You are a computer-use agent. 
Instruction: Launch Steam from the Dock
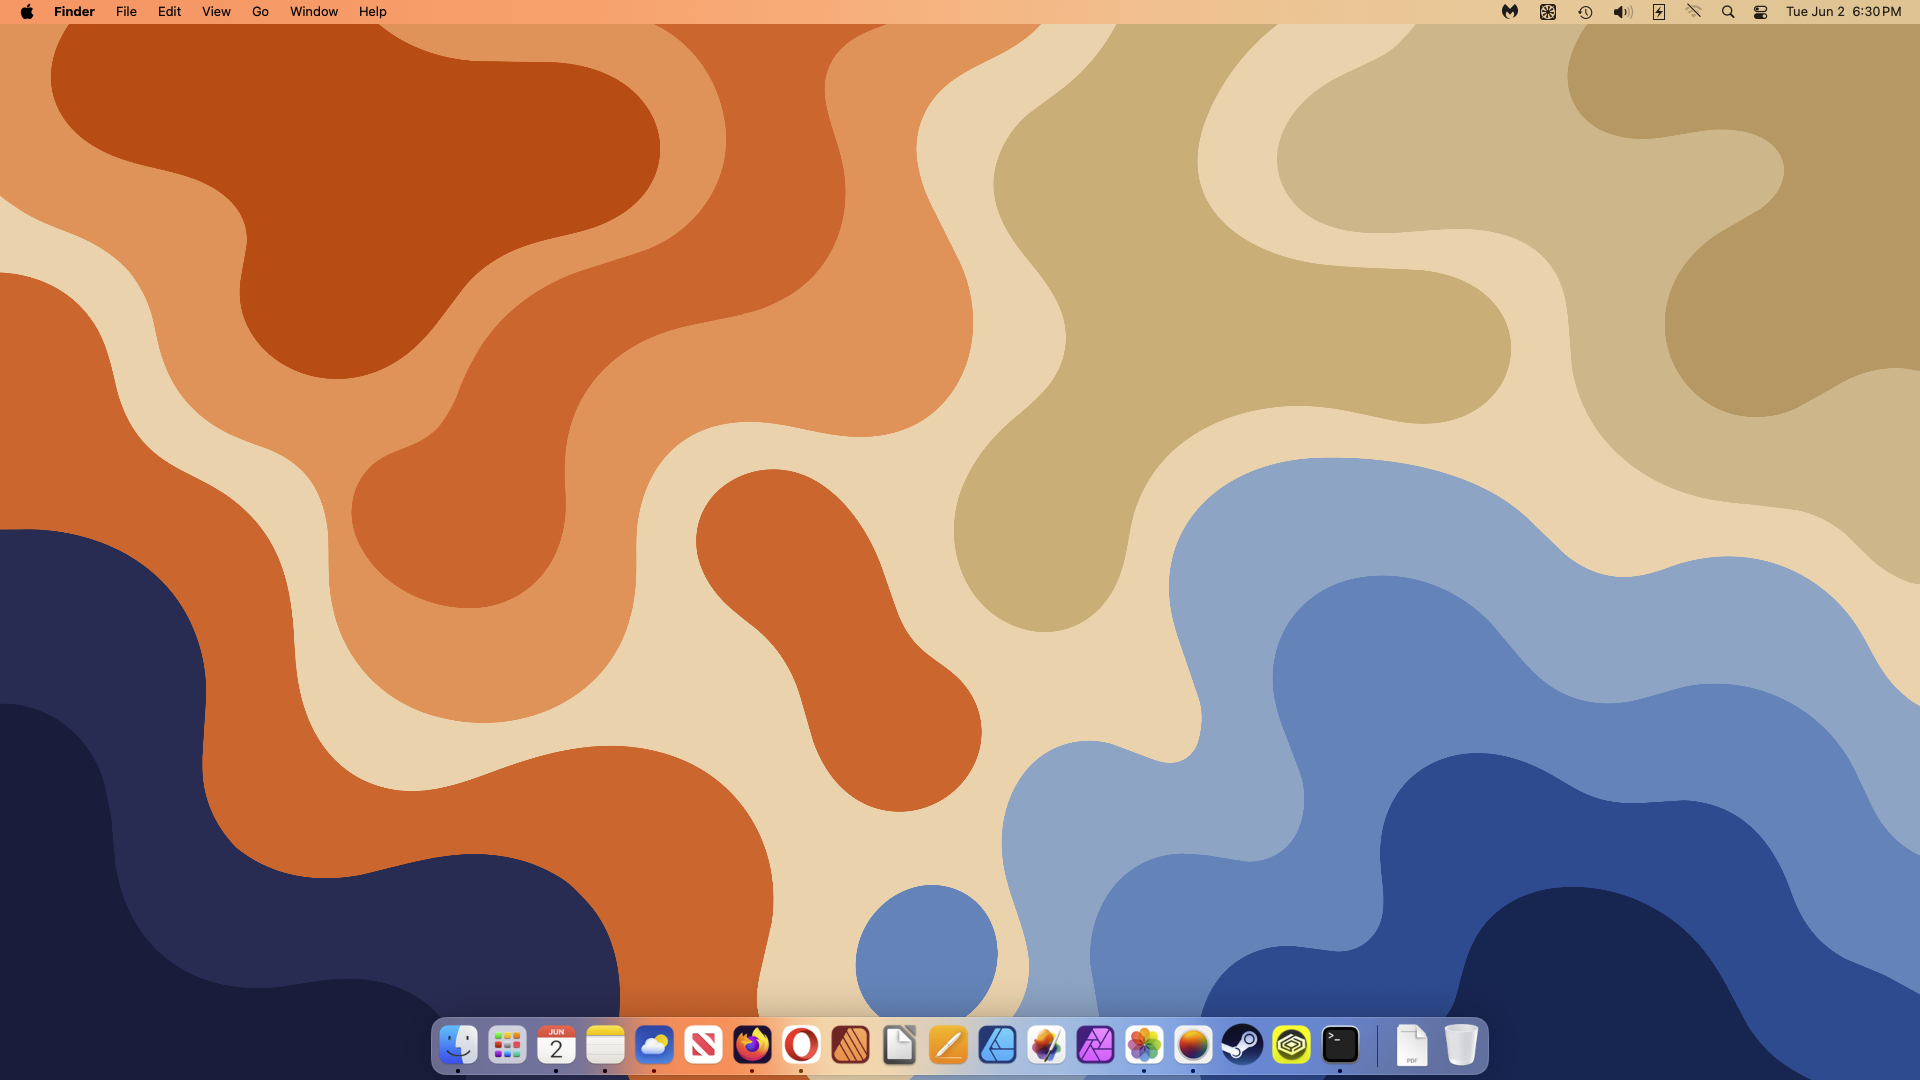pyautogui.click(x=1243, y=1046)
